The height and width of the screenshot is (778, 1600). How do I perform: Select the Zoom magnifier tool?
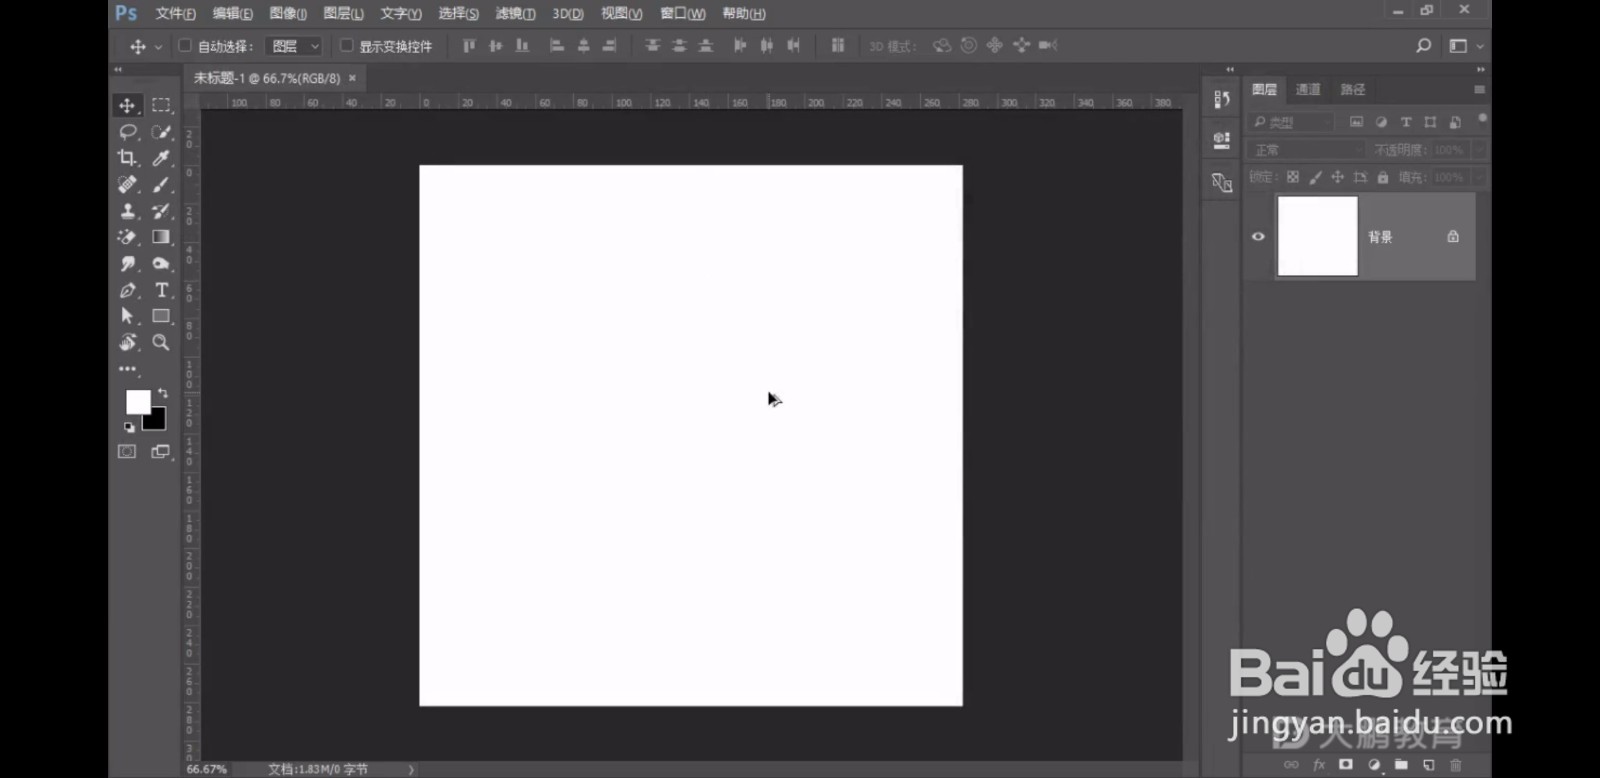click(161, 342)
